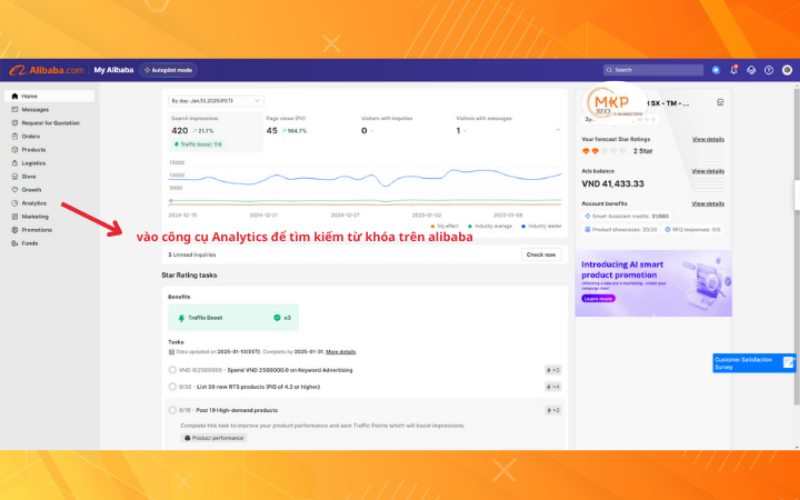Click Check now for unread inquiries

pos(541,255)
